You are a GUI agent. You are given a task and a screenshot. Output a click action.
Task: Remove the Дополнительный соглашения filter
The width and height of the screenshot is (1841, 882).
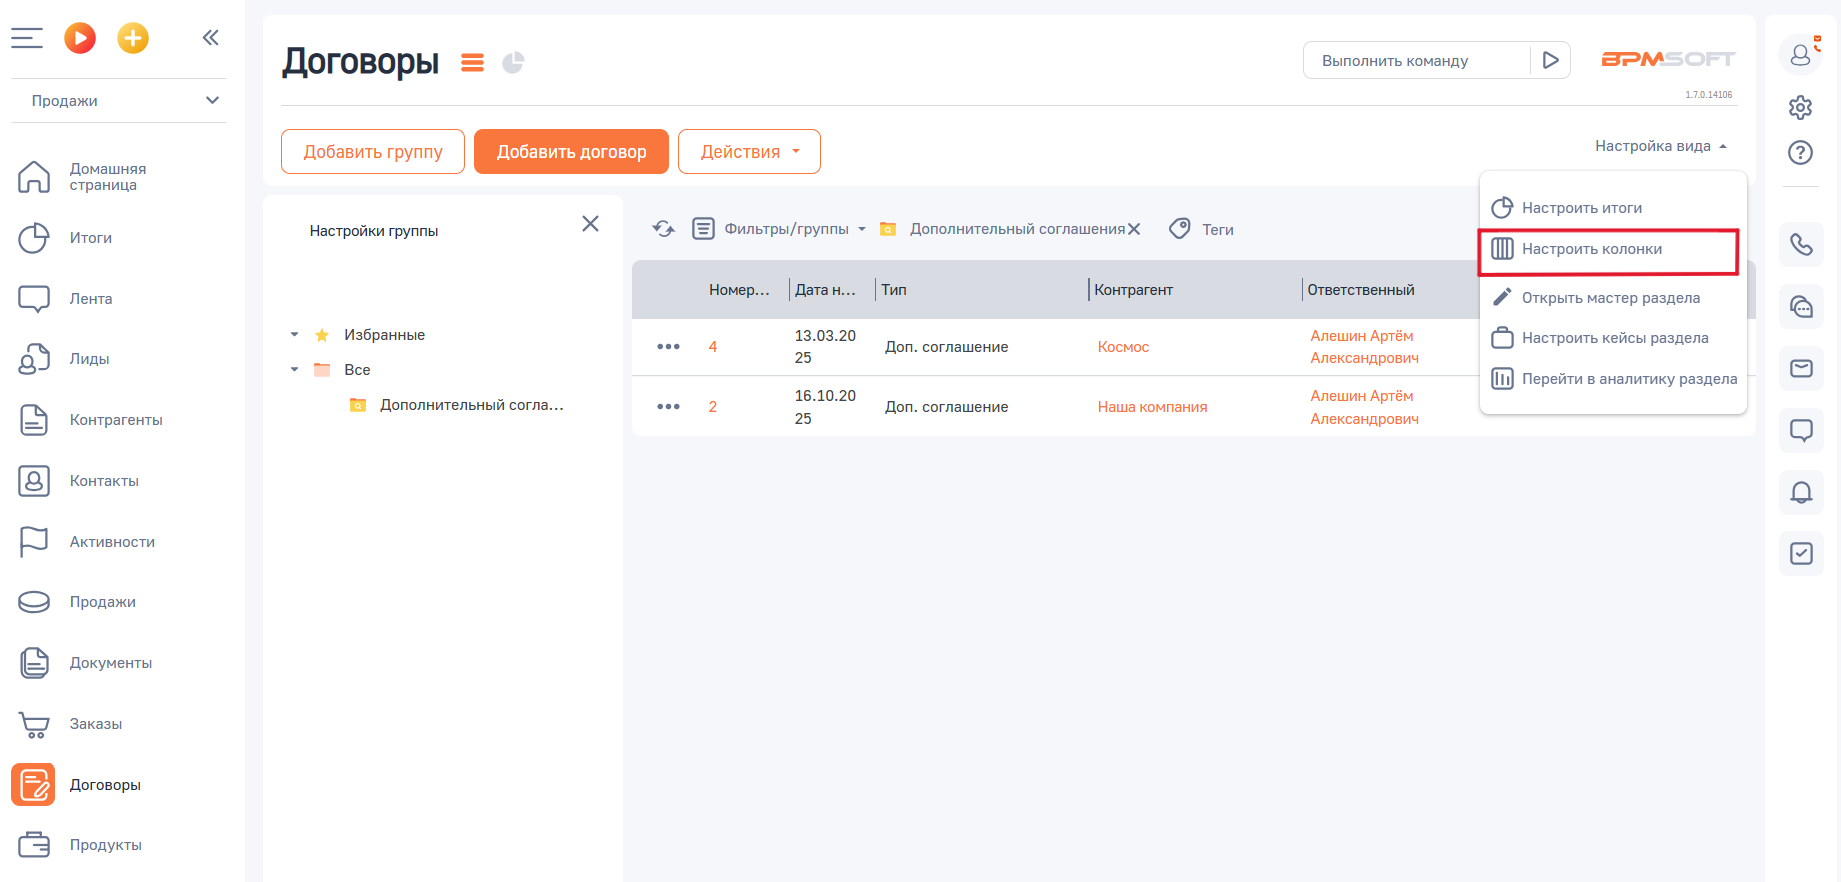1134,229
